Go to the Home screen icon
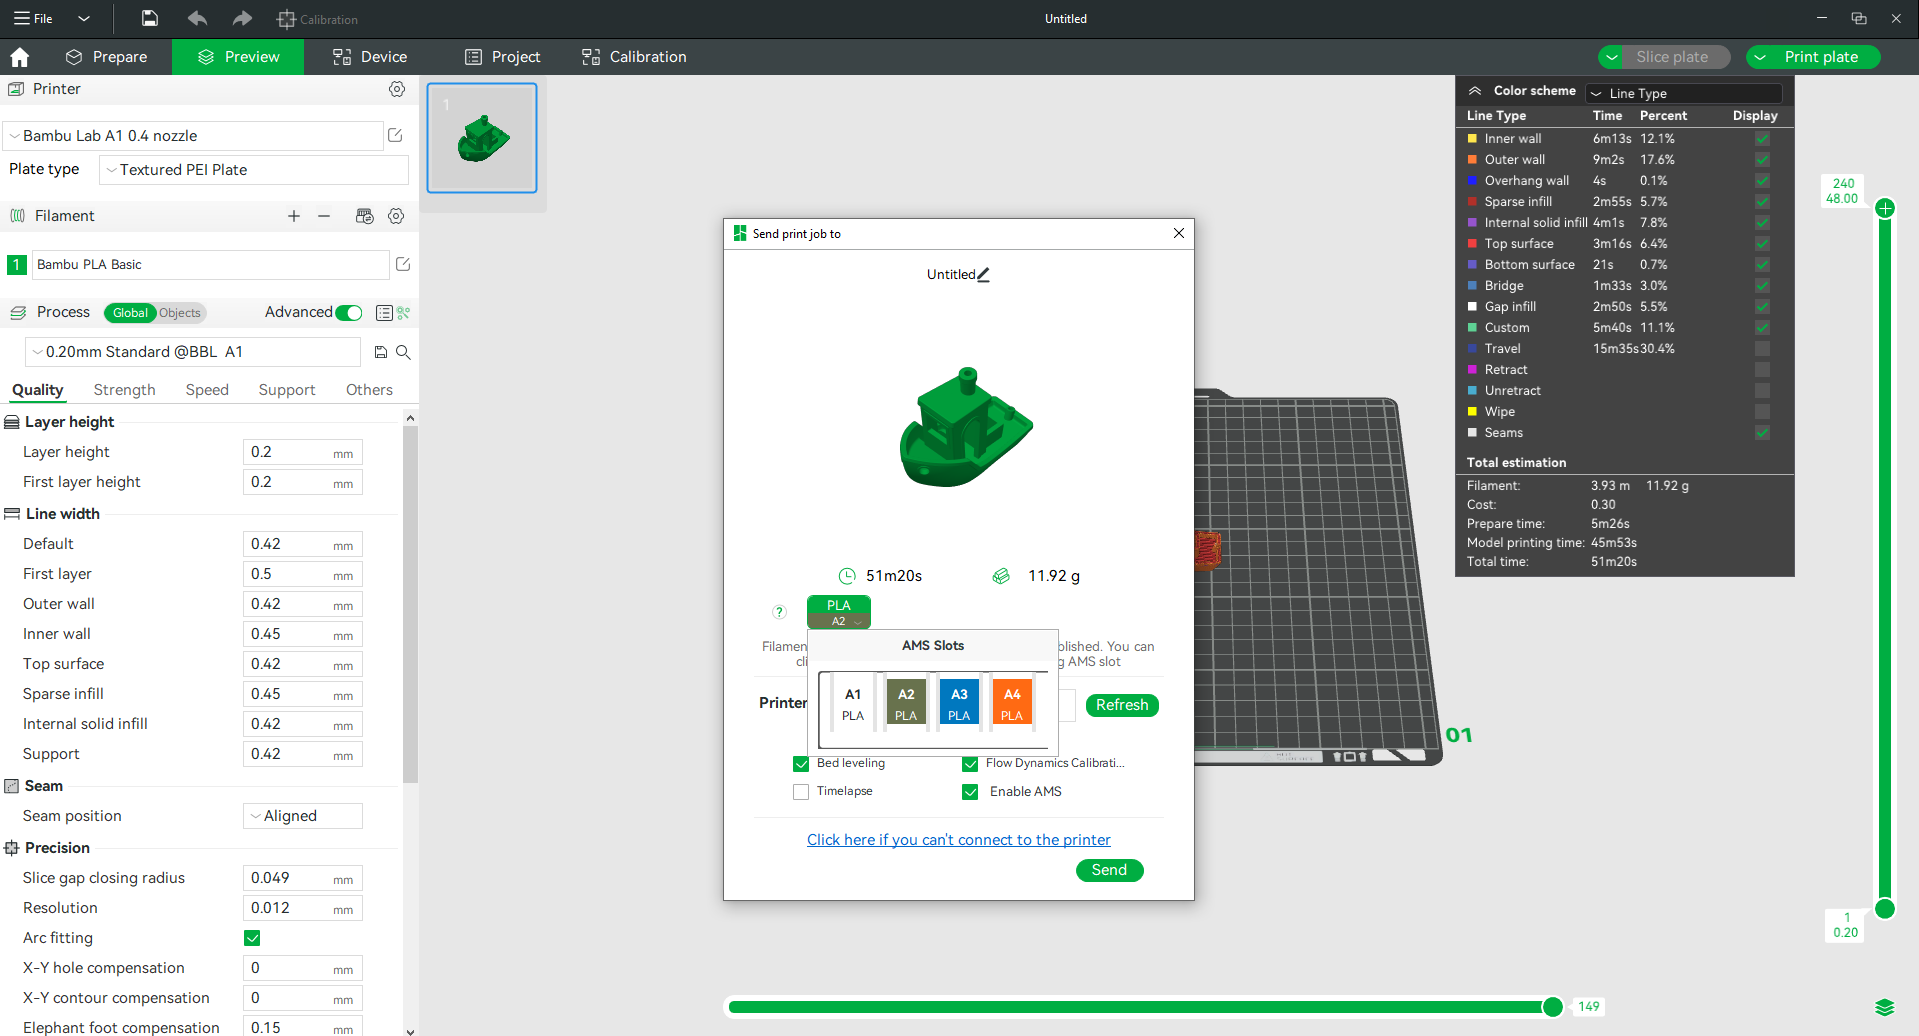The image size is (1919, 1036). click(x=19, y=57)
